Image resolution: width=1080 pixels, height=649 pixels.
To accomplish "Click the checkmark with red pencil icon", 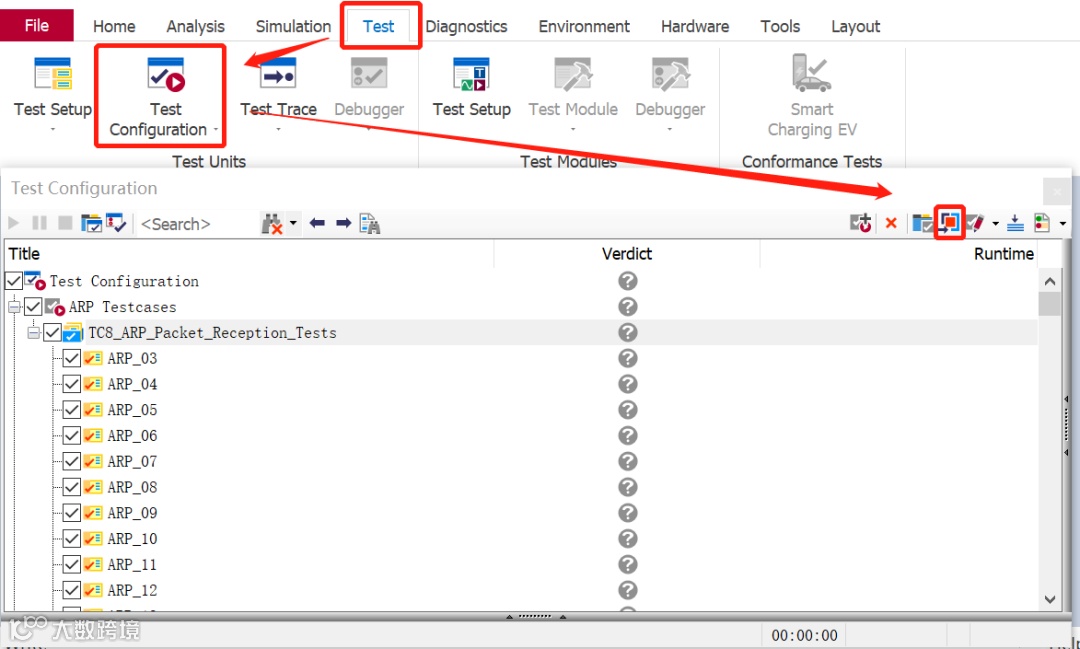I will tap(975, 223).
